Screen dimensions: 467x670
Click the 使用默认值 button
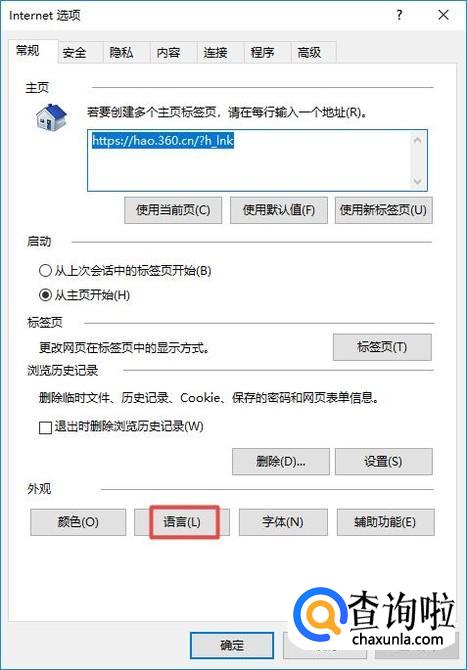tap(279, 210)
